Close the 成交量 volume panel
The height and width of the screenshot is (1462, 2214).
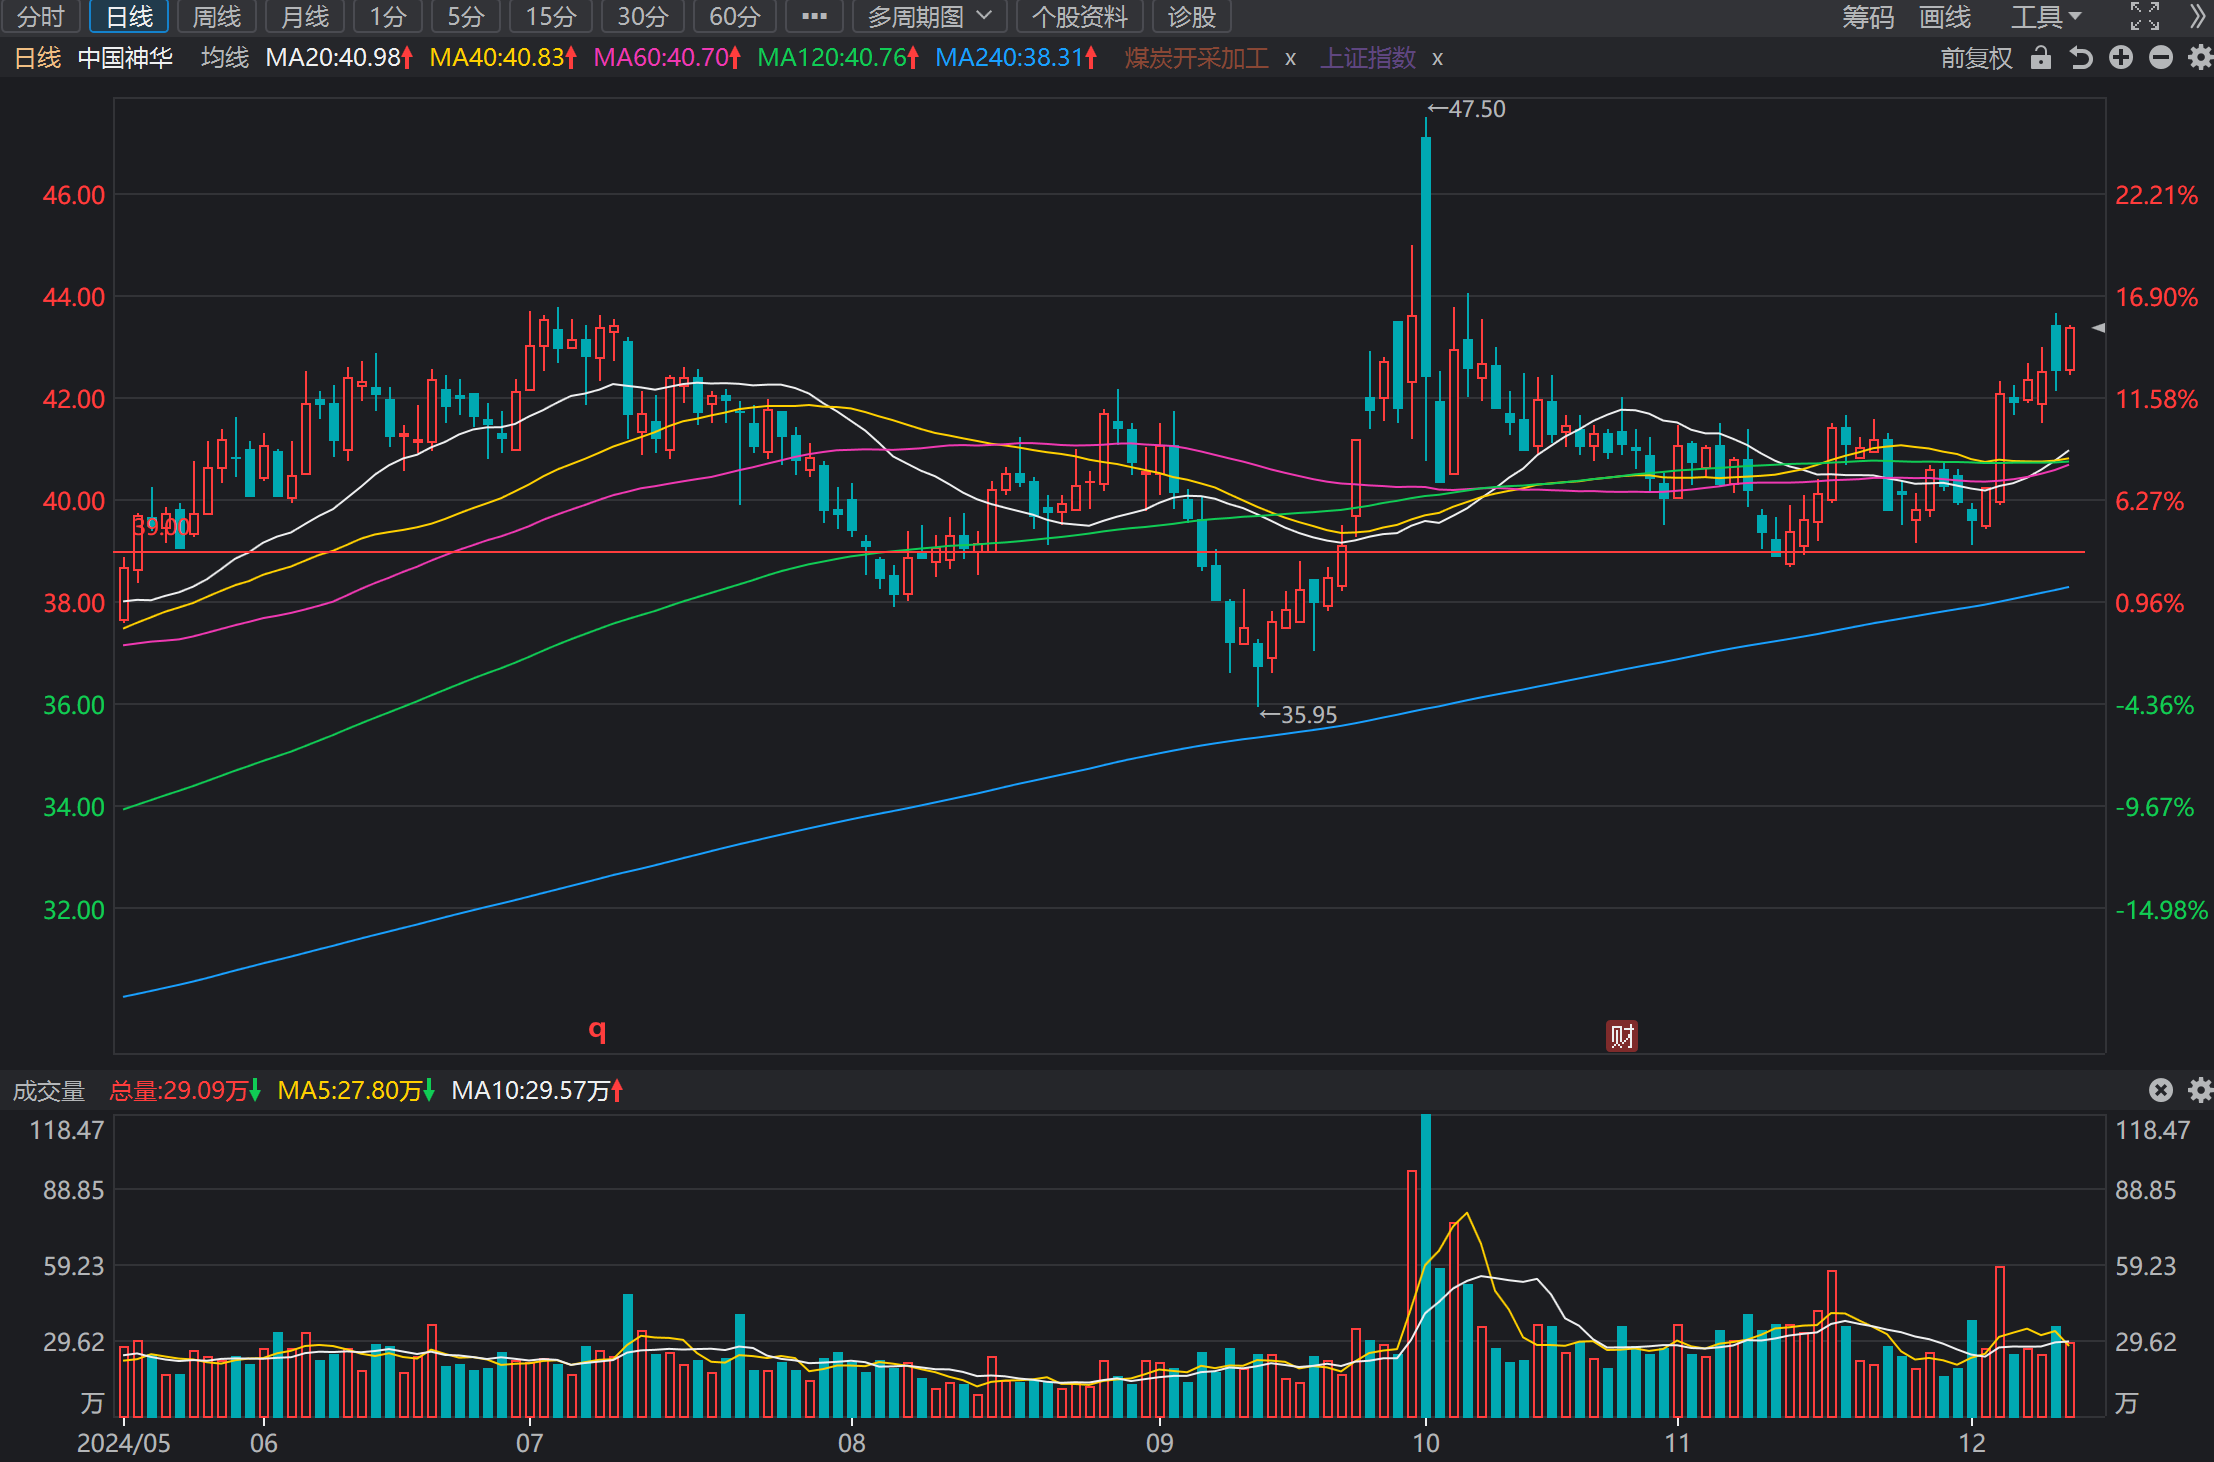pyautogui.click(x=2161, y=1090)
